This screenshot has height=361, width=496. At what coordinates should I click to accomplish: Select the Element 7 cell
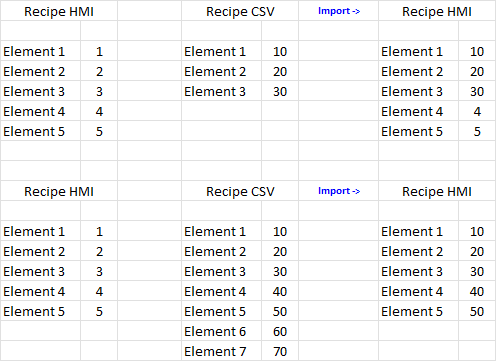[221, 351]
